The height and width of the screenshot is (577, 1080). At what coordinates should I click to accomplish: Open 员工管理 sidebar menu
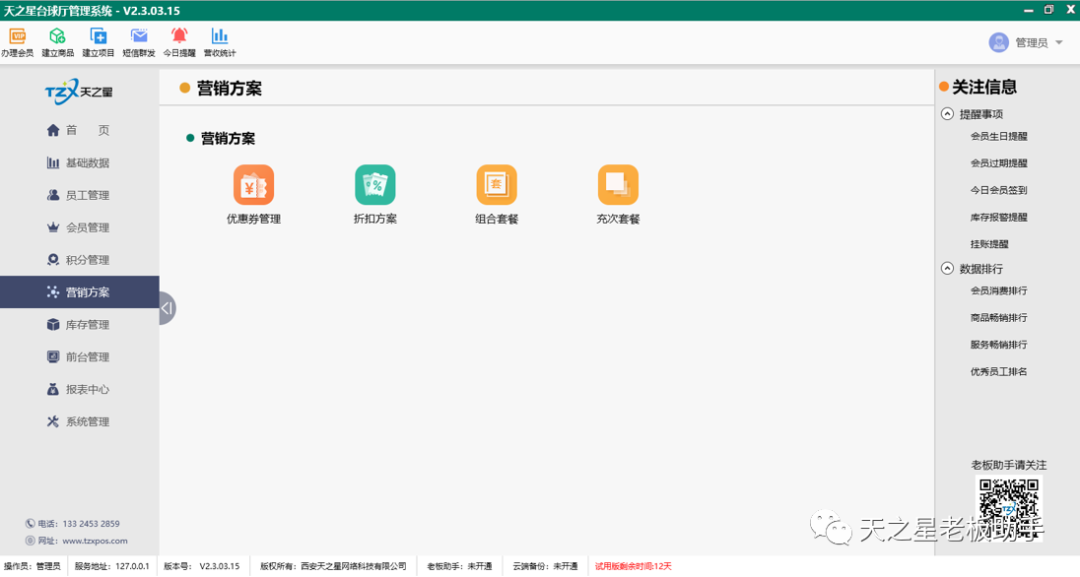78,195
